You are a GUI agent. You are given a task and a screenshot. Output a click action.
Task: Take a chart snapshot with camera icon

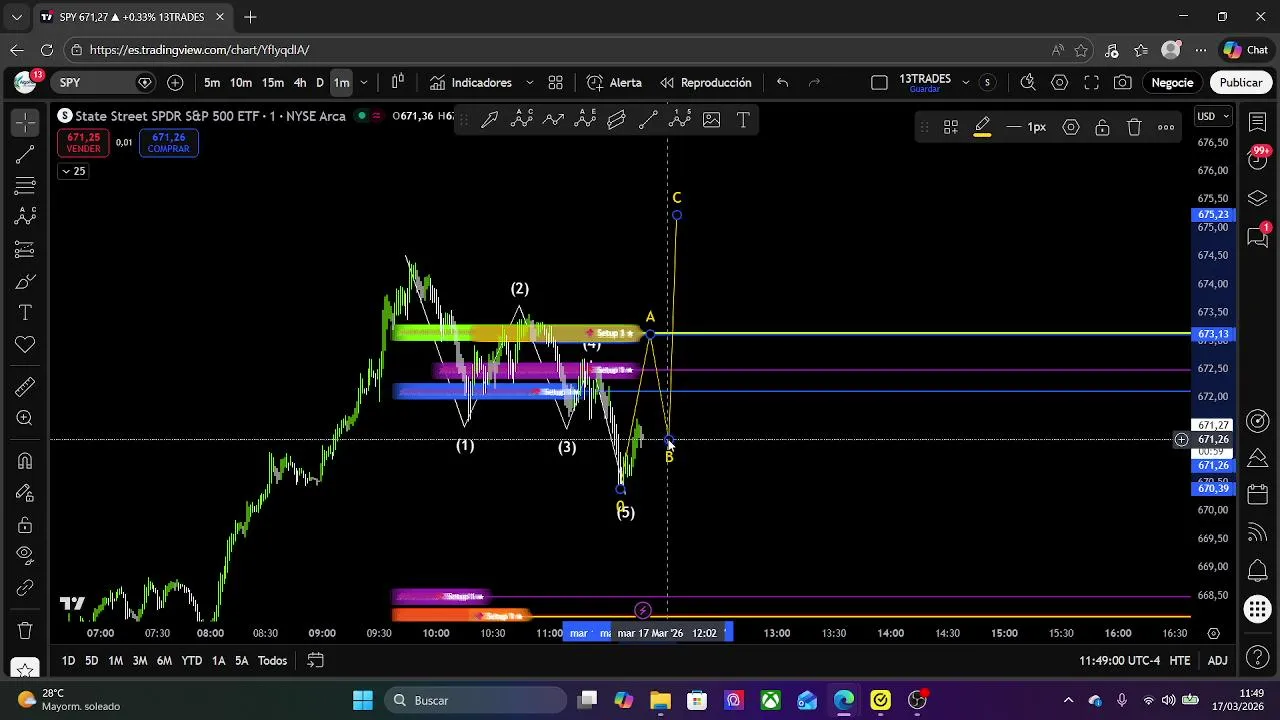point(1123,83)
